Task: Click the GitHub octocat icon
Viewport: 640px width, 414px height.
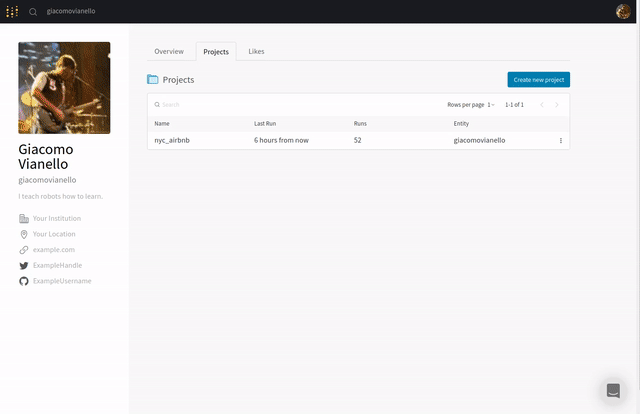Action: 24,281
